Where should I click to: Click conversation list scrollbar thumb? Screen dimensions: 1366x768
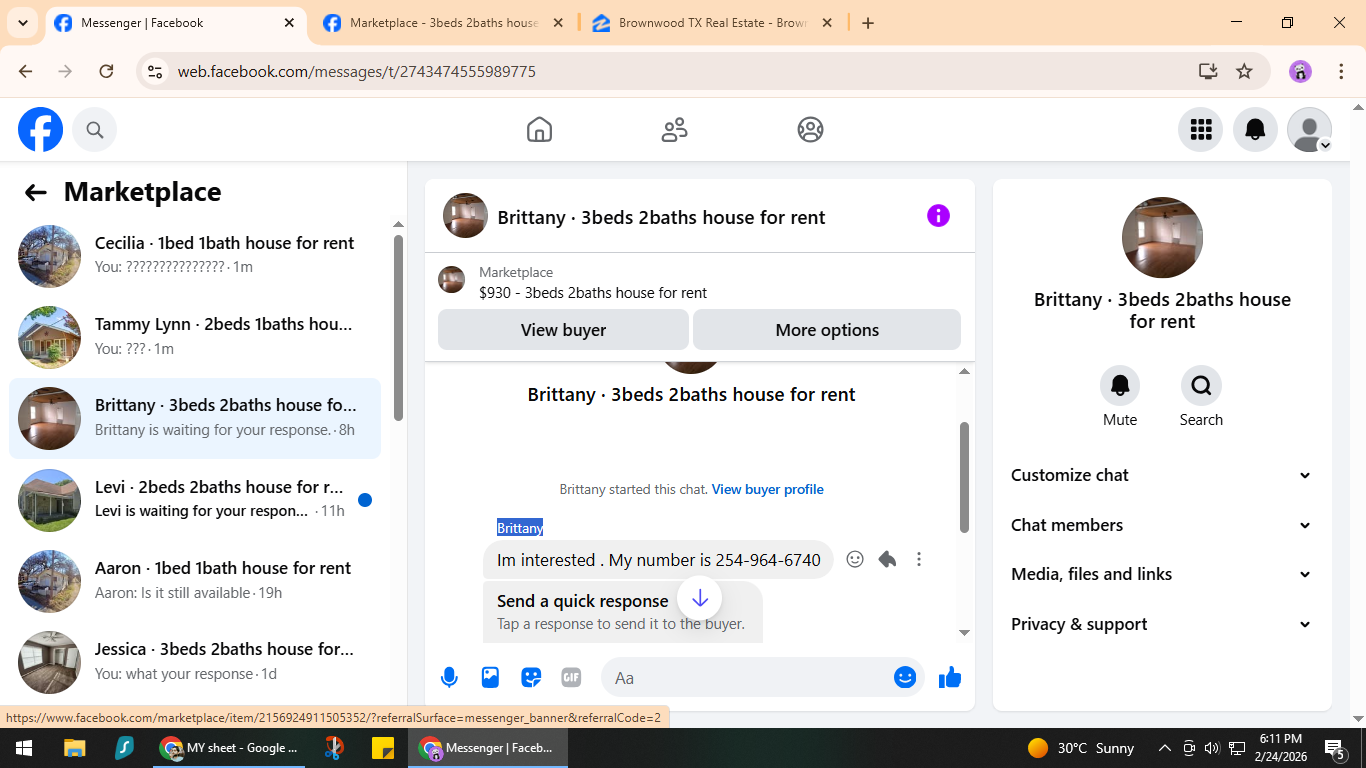[x=398, y=327]
